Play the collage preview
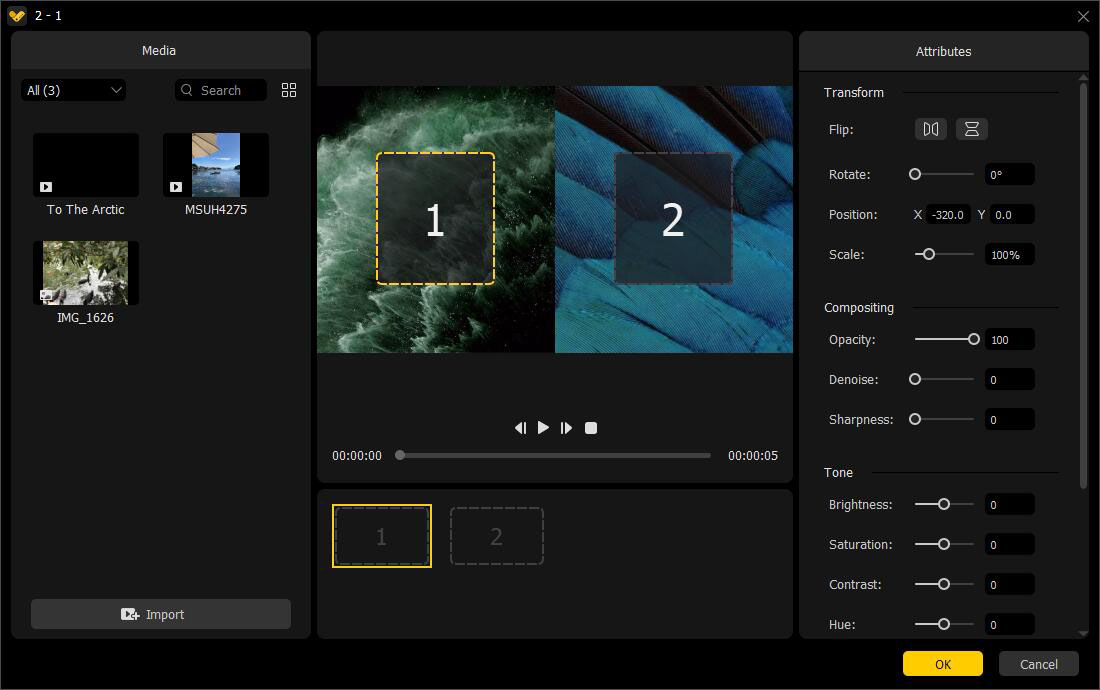This screenshot has width=1100, height=690. (543, 427)
